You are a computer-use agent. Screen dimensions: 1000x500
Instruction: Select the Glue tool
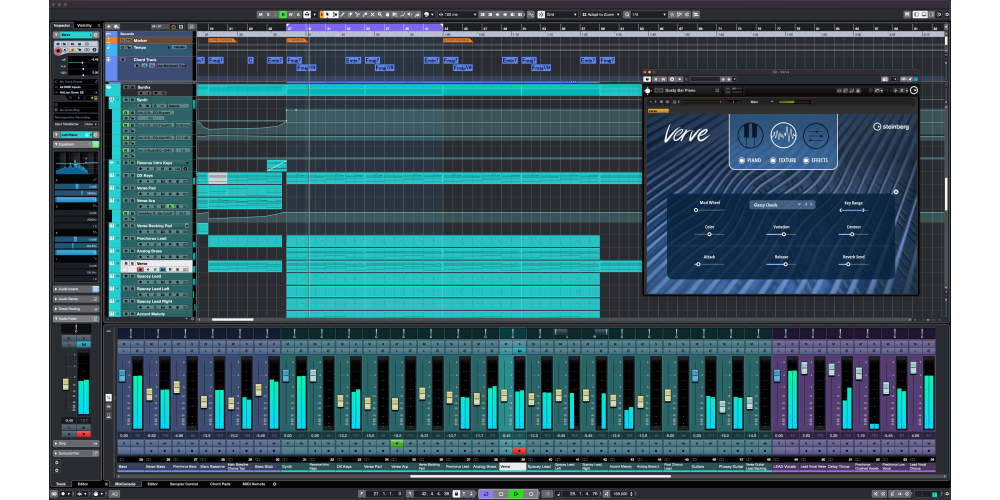[364, 14]
